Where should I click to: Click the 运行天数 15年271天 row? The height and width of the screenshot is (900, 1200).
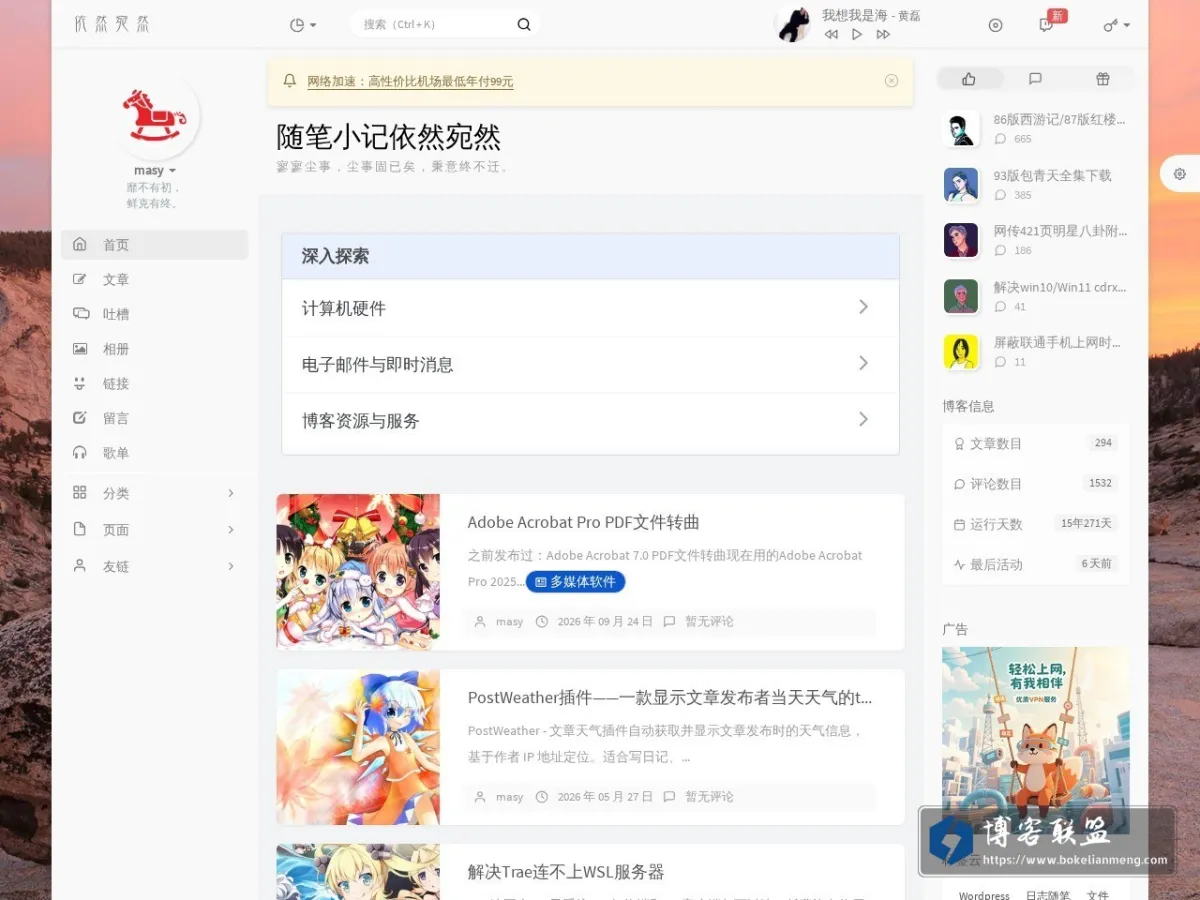[1036, 524]
